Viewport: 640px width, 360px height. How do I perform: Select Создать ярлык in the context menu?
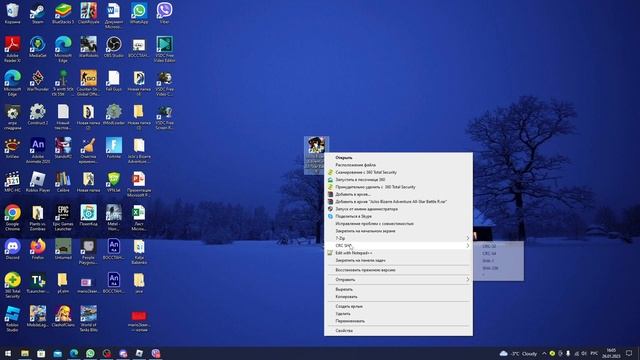[x=349, y=307]
